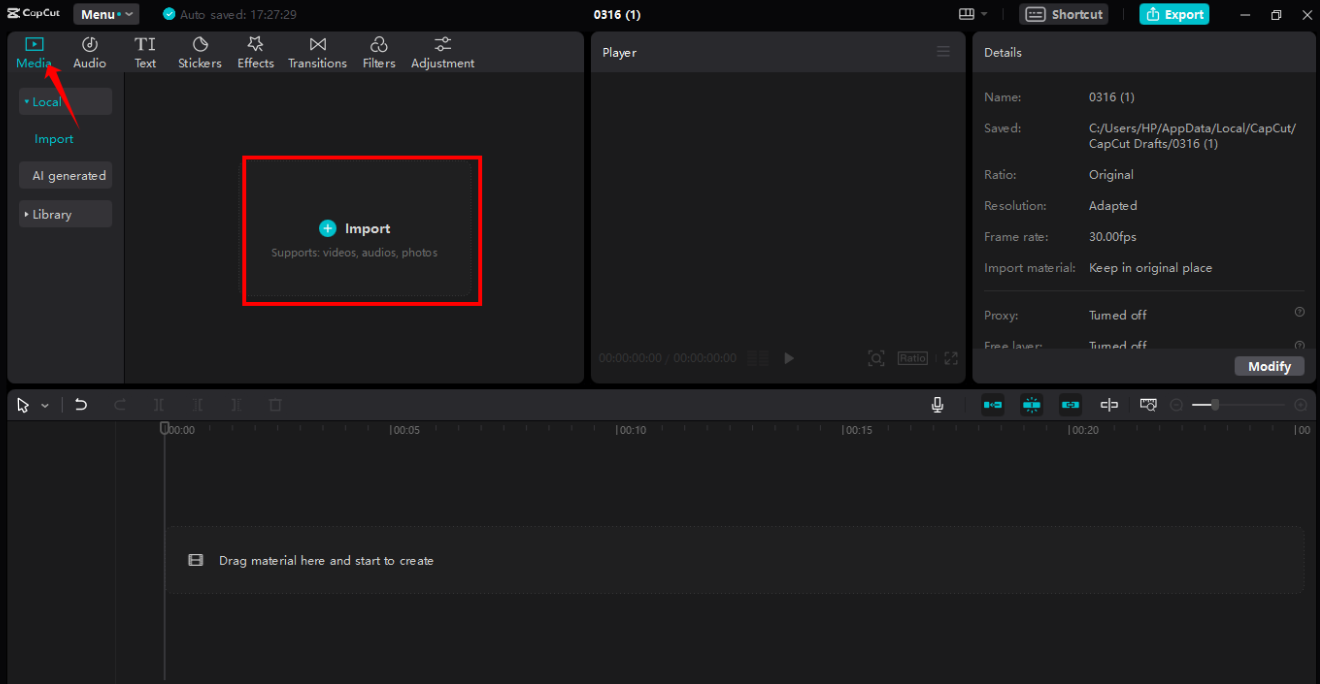Click the Record voiceover microphone
The image size is (1320, 684).
point(937,404)
